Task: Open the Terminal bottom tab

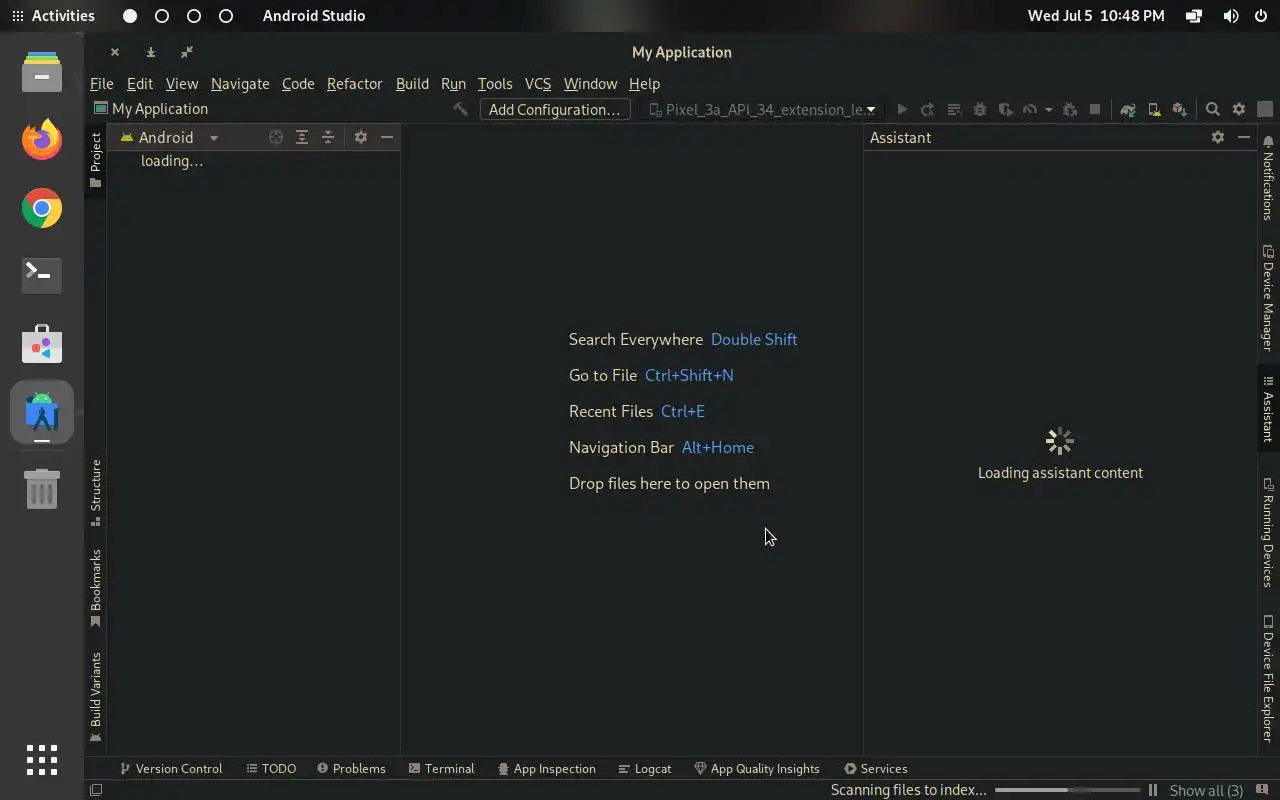Action: tap(441, 768)
